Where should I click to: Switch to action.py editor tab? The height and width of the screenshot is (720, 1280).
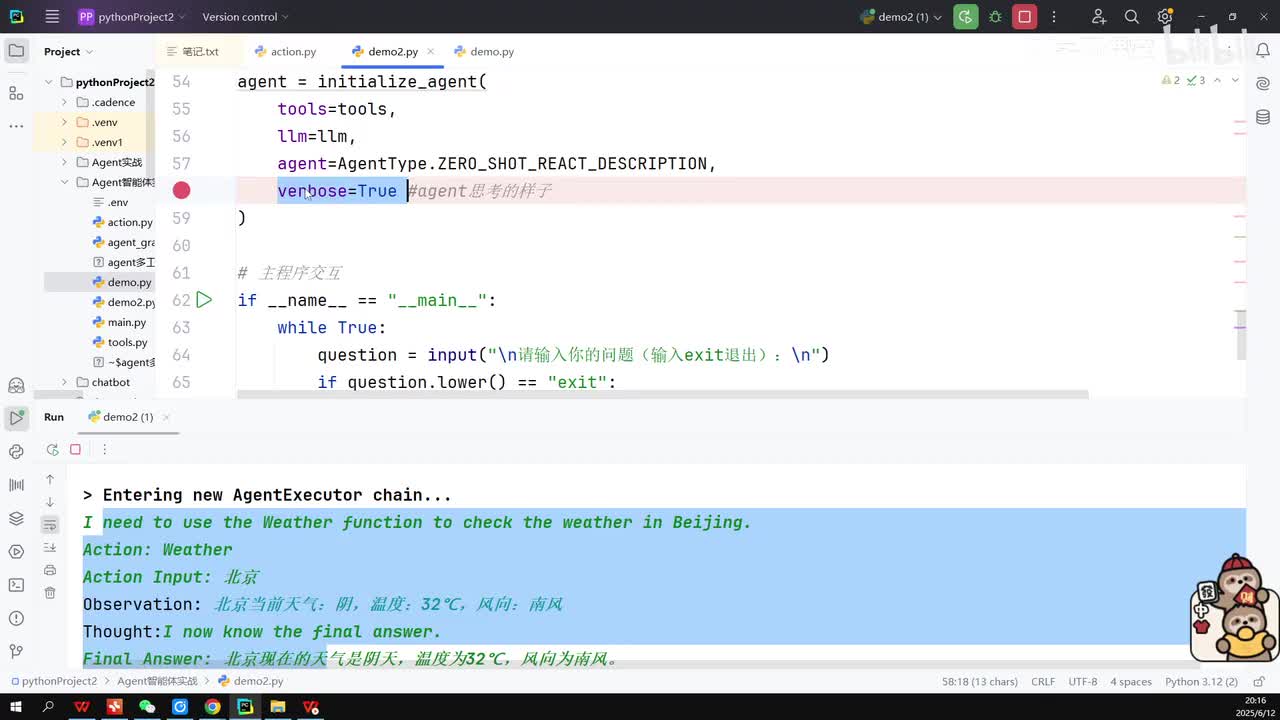coord(285,52)
